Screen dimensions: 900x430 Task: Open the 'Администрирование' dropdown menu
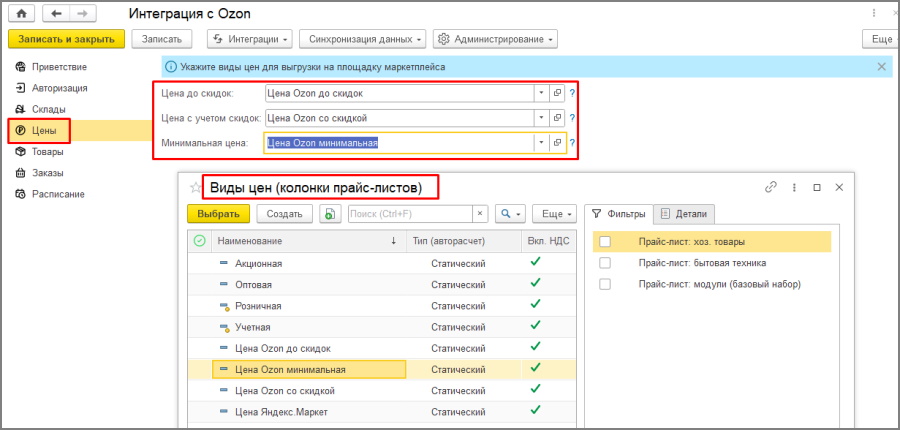(x=495, y=39)
